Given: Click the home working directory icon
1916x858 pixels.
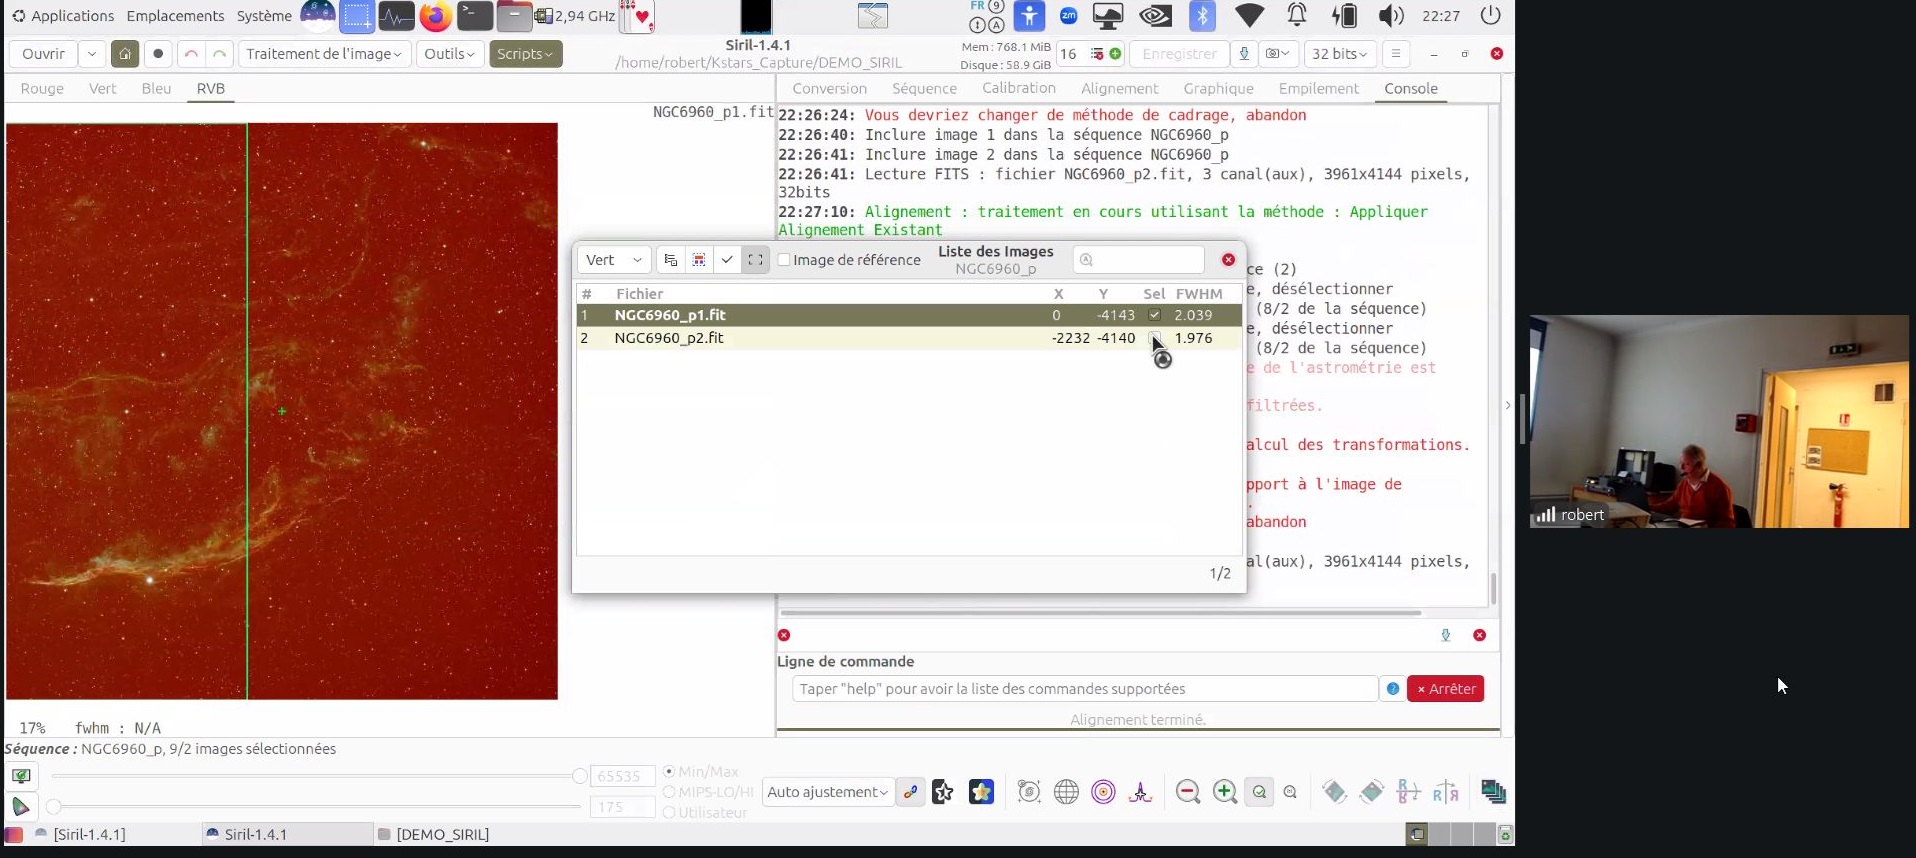Looking at the screenshot, I should point(124,54).
